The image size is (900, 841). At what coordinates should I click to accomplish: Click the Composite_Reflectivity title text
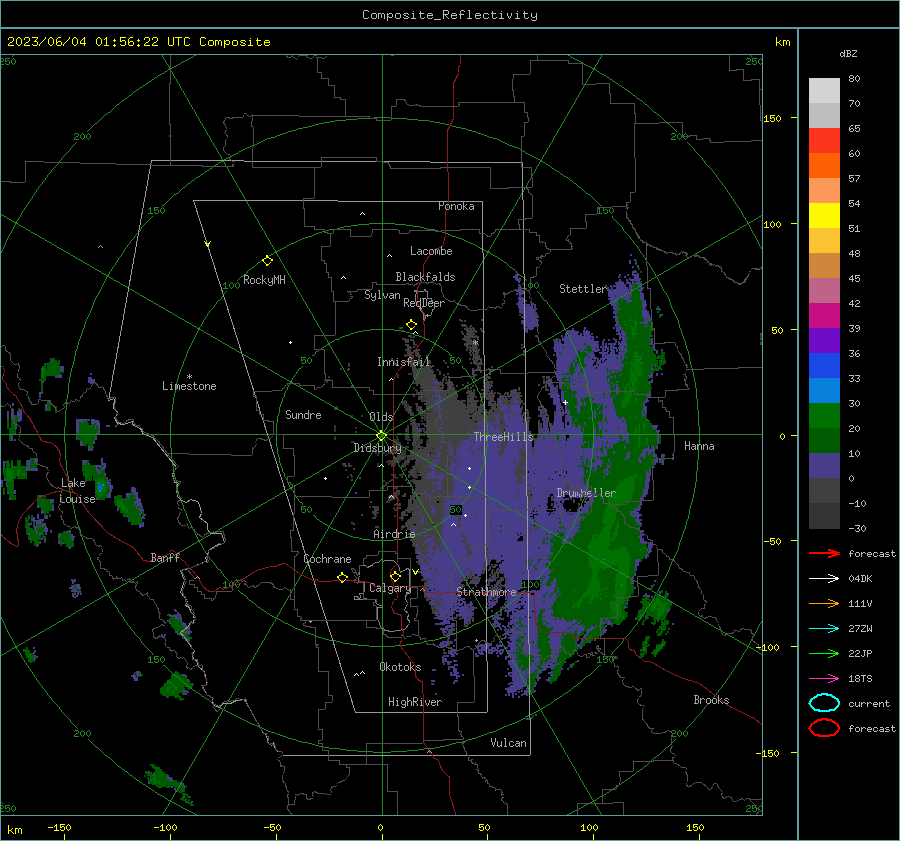point(450,15)
